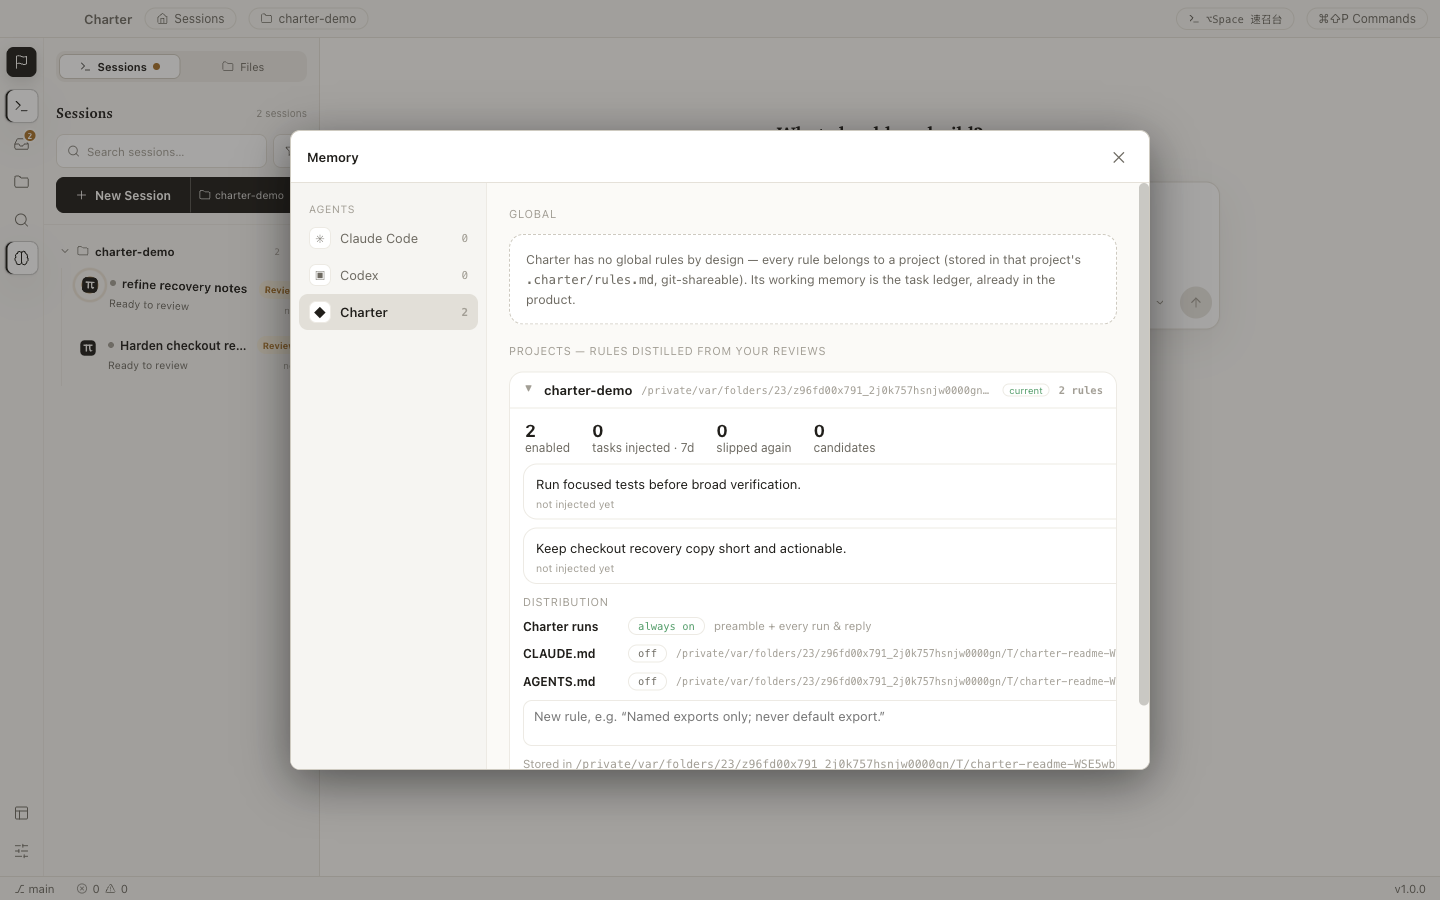Close the Memory dialog

1118,157
